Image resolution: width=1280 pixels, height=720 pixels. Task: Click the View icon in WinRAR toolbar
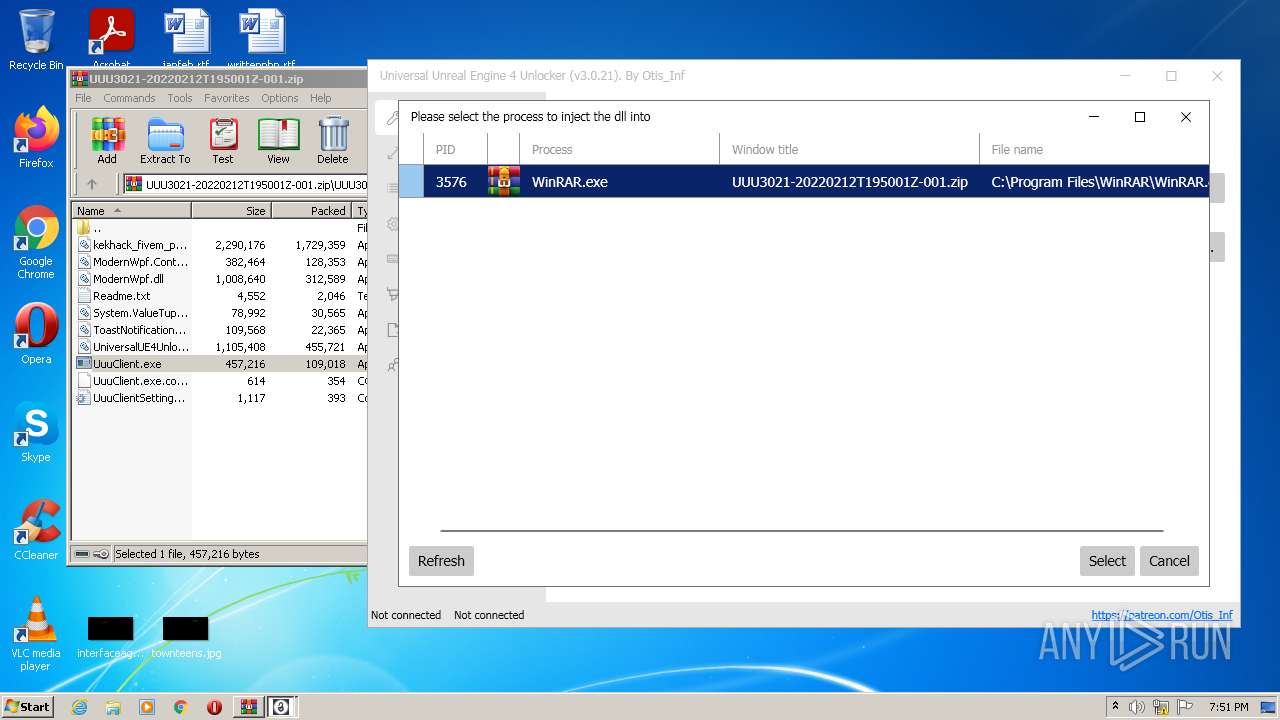(278, 141)
